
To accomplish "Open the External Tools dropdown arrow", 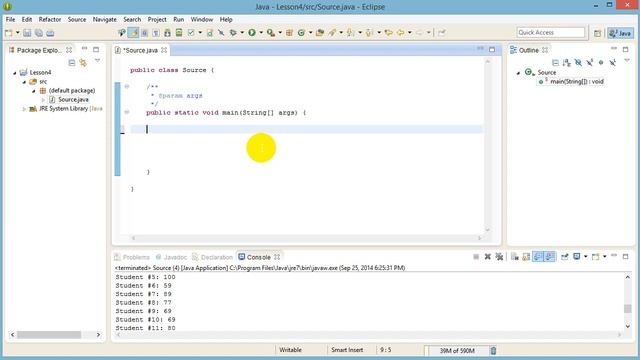I will [280, 33].
